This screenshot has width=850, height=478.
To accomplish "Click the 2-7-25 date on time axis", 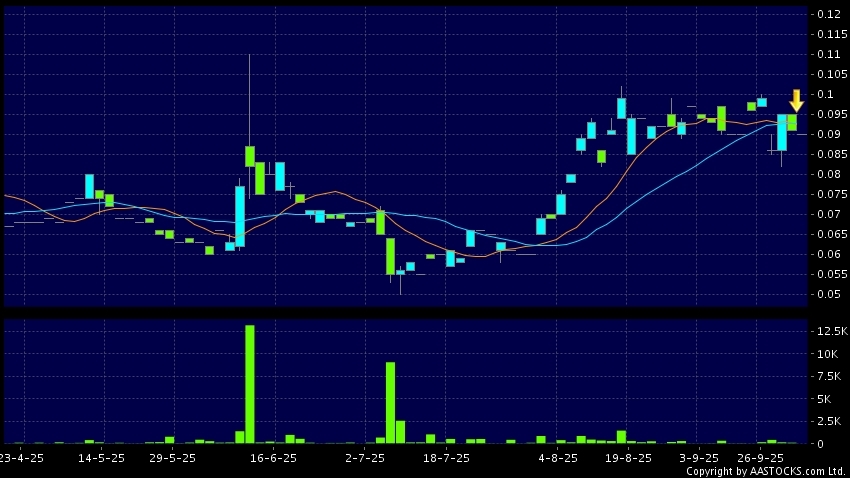I will pyautogui.click(x=365, y=458).
